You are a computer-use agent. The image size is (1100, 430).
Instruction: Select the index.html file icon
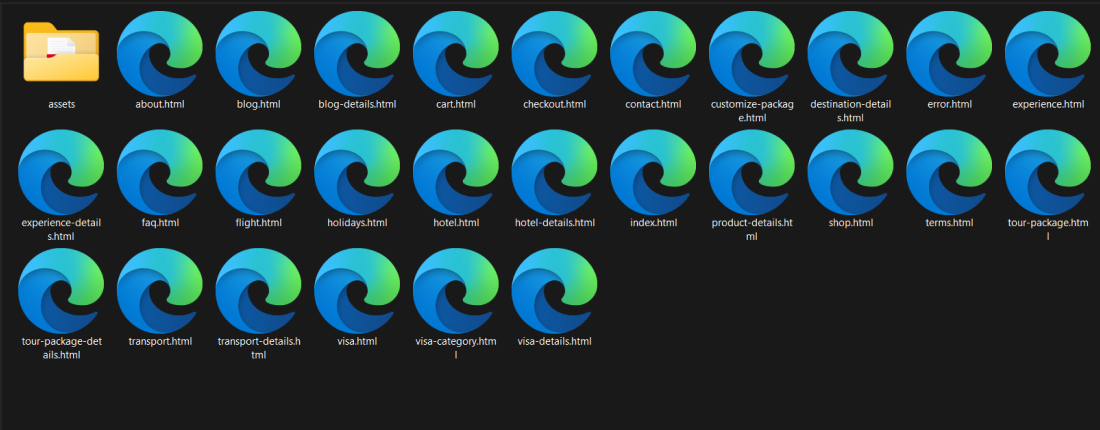pyautogui.click(x=653, y=173)
